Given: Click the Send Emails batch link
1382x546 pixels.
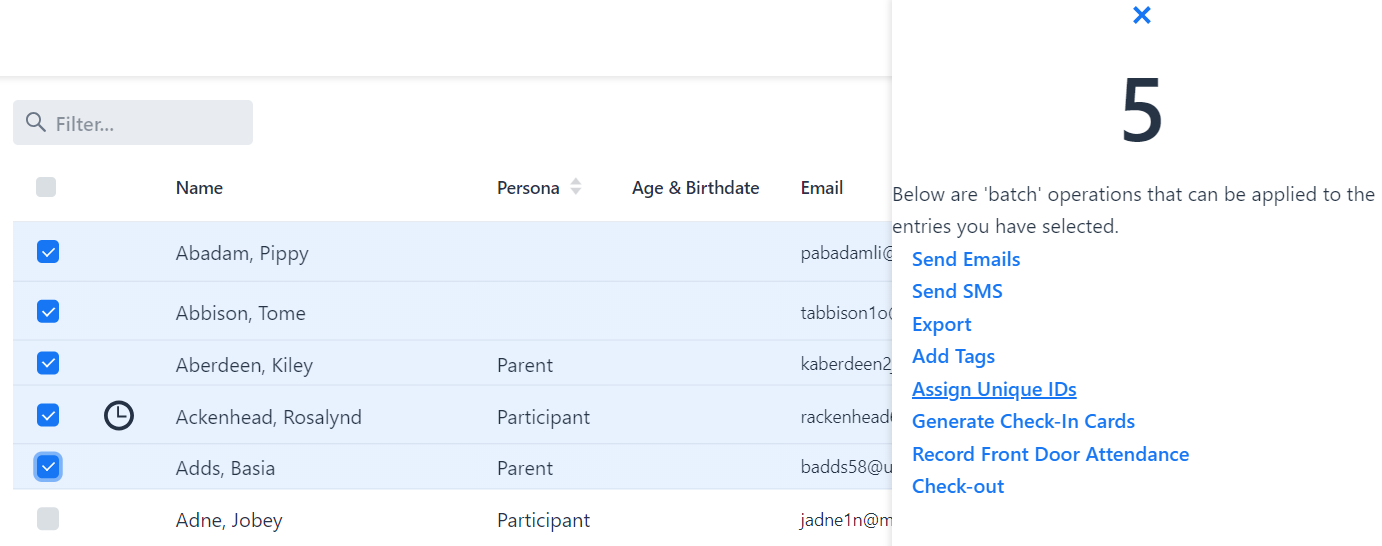Looking at the screenshot, I should coord(965,259).
